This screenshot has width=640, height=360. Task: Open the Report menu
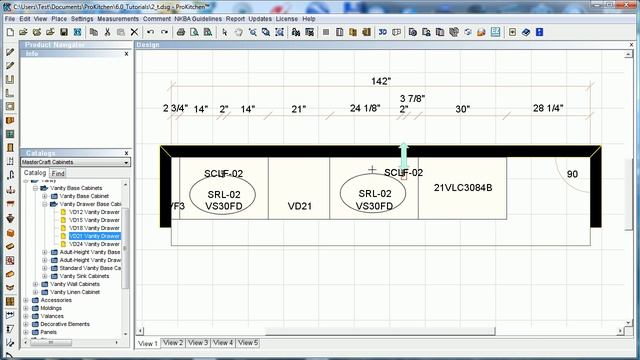[236, 19]
